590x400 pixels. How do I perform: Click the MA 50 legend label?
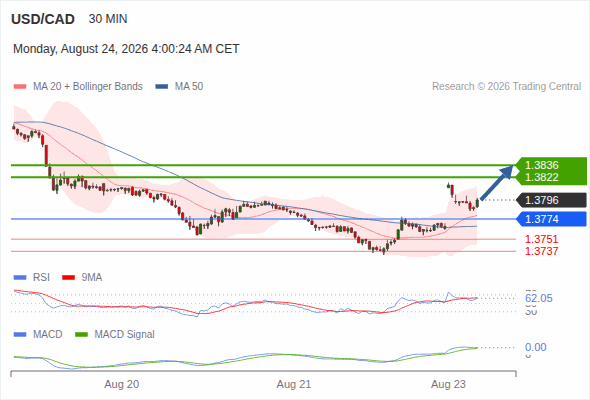point(189,87)
